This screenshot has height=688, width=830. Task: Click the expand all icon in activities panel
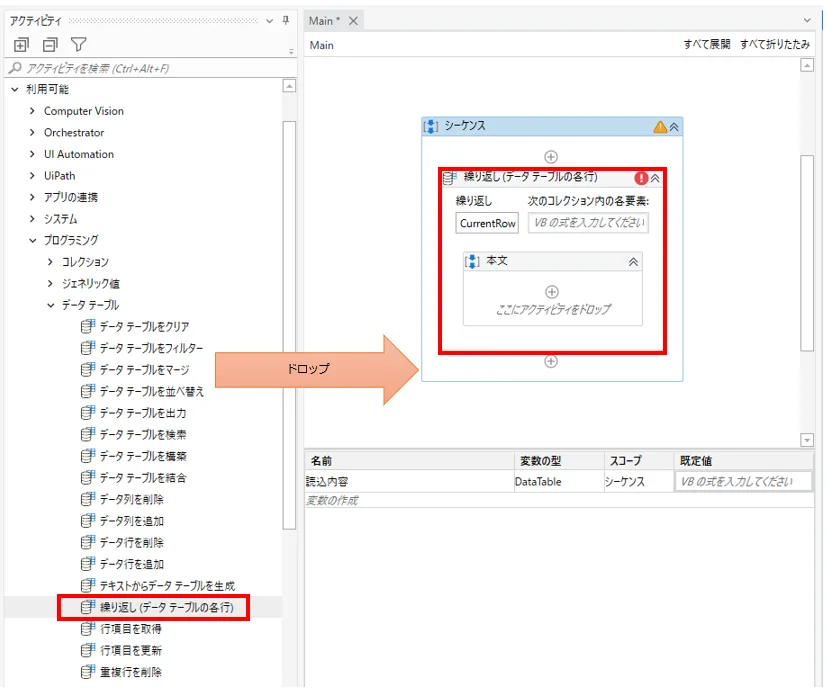coord(21,44)
